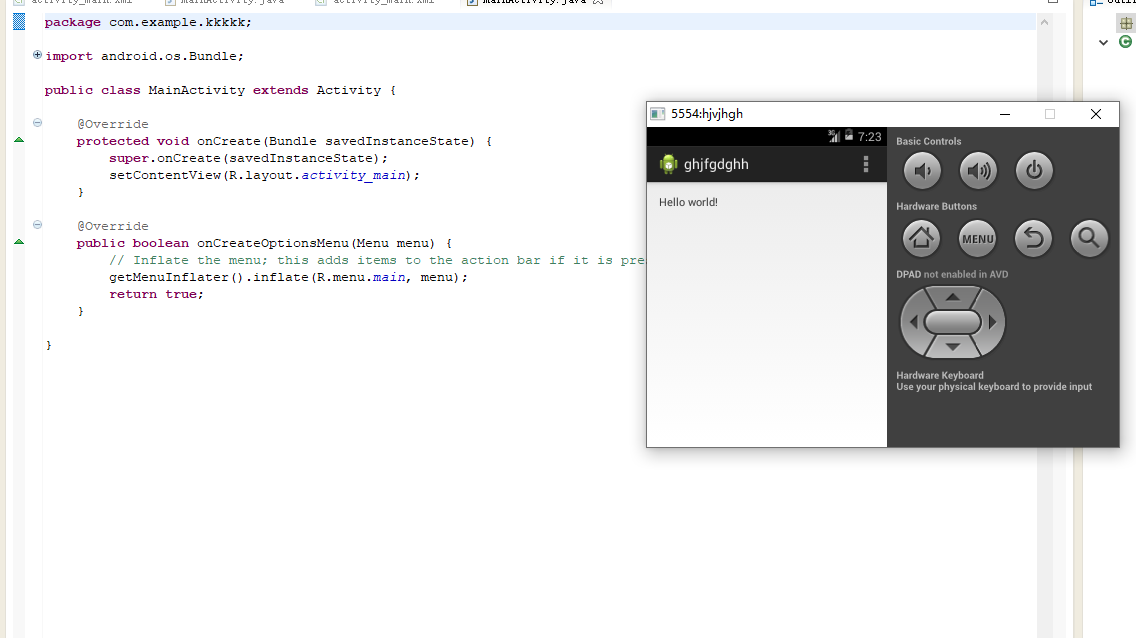Minimize the 5554:hjvjhgh emulator window
1136x638 pixels.
coord(1005,114)
